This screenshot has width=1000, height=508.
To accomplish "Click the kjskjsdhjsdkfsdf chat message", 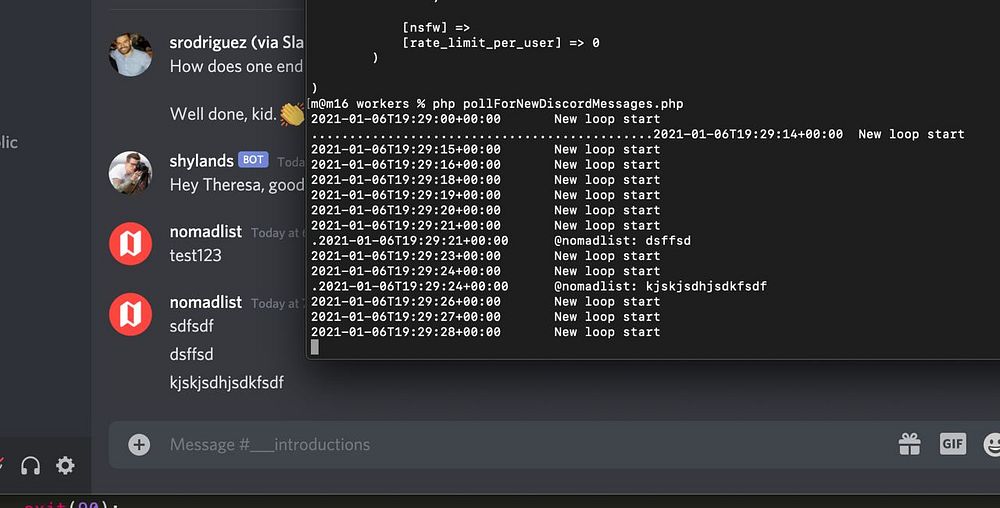I will click(x=227, y=383).
